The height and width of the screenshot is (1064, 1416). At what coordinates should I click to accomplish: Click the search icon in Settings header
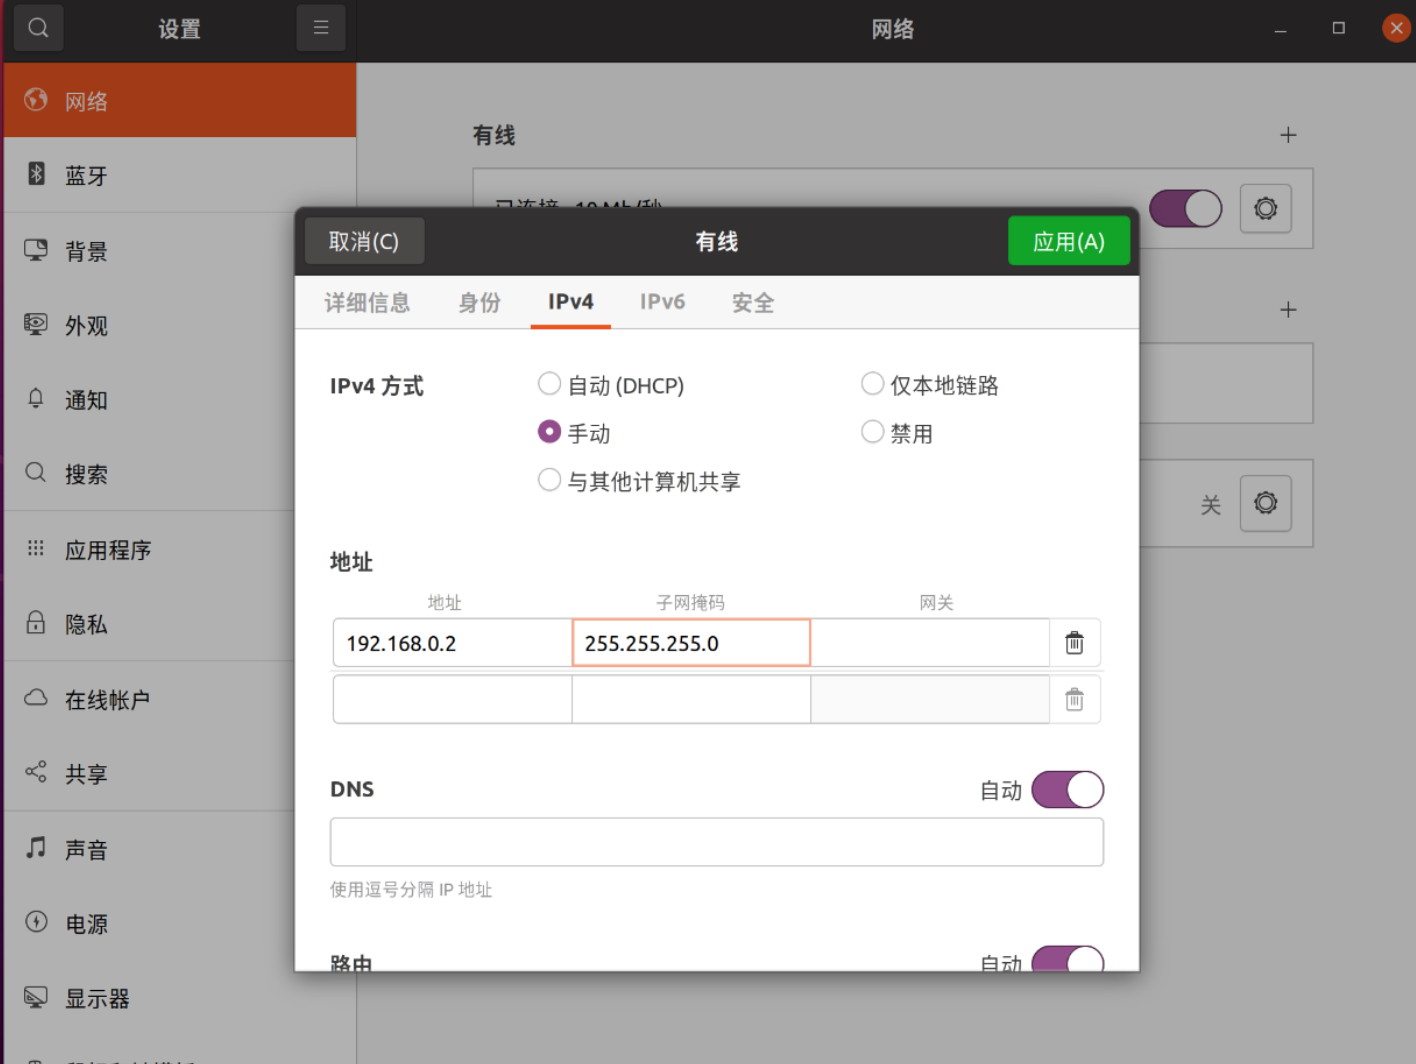pyautogui.click(x=38, y=28)
